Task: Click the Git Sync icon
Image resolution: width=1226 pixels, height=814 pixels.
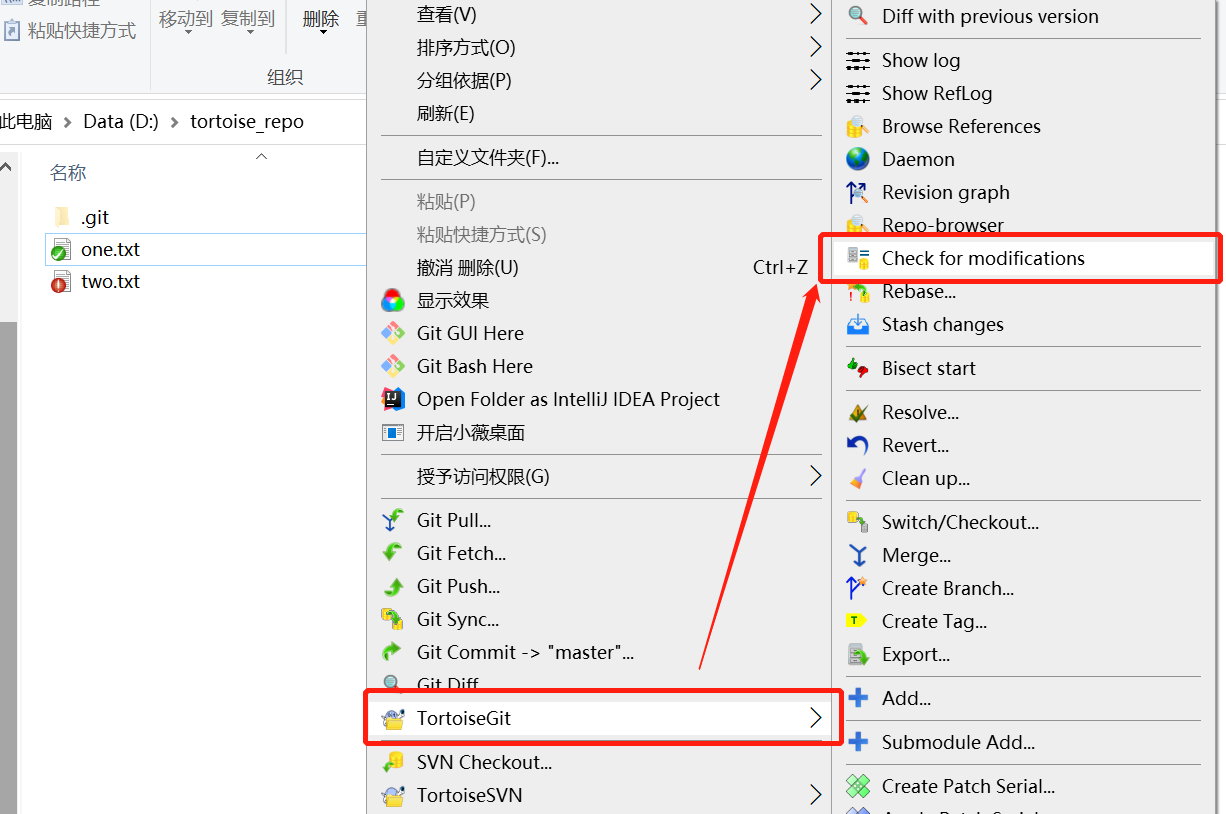Action: (x=393, y=620)
